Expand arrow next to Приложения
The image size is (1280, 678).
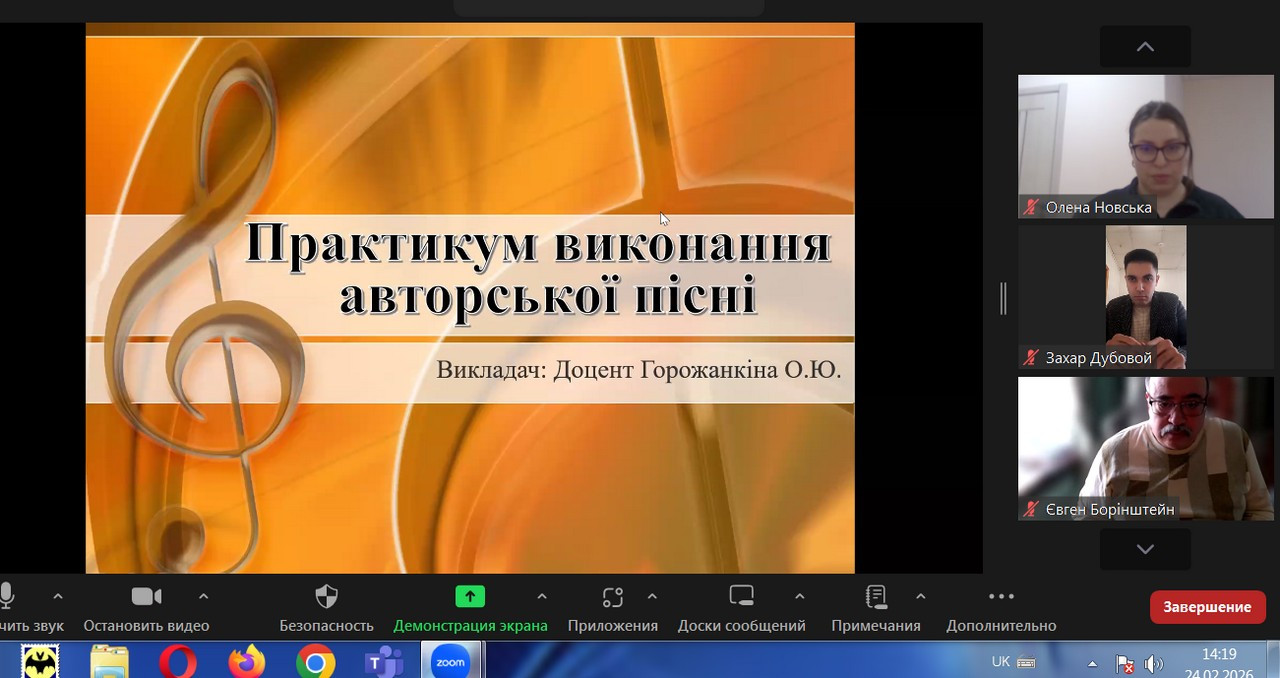click(x=652, y=596)
